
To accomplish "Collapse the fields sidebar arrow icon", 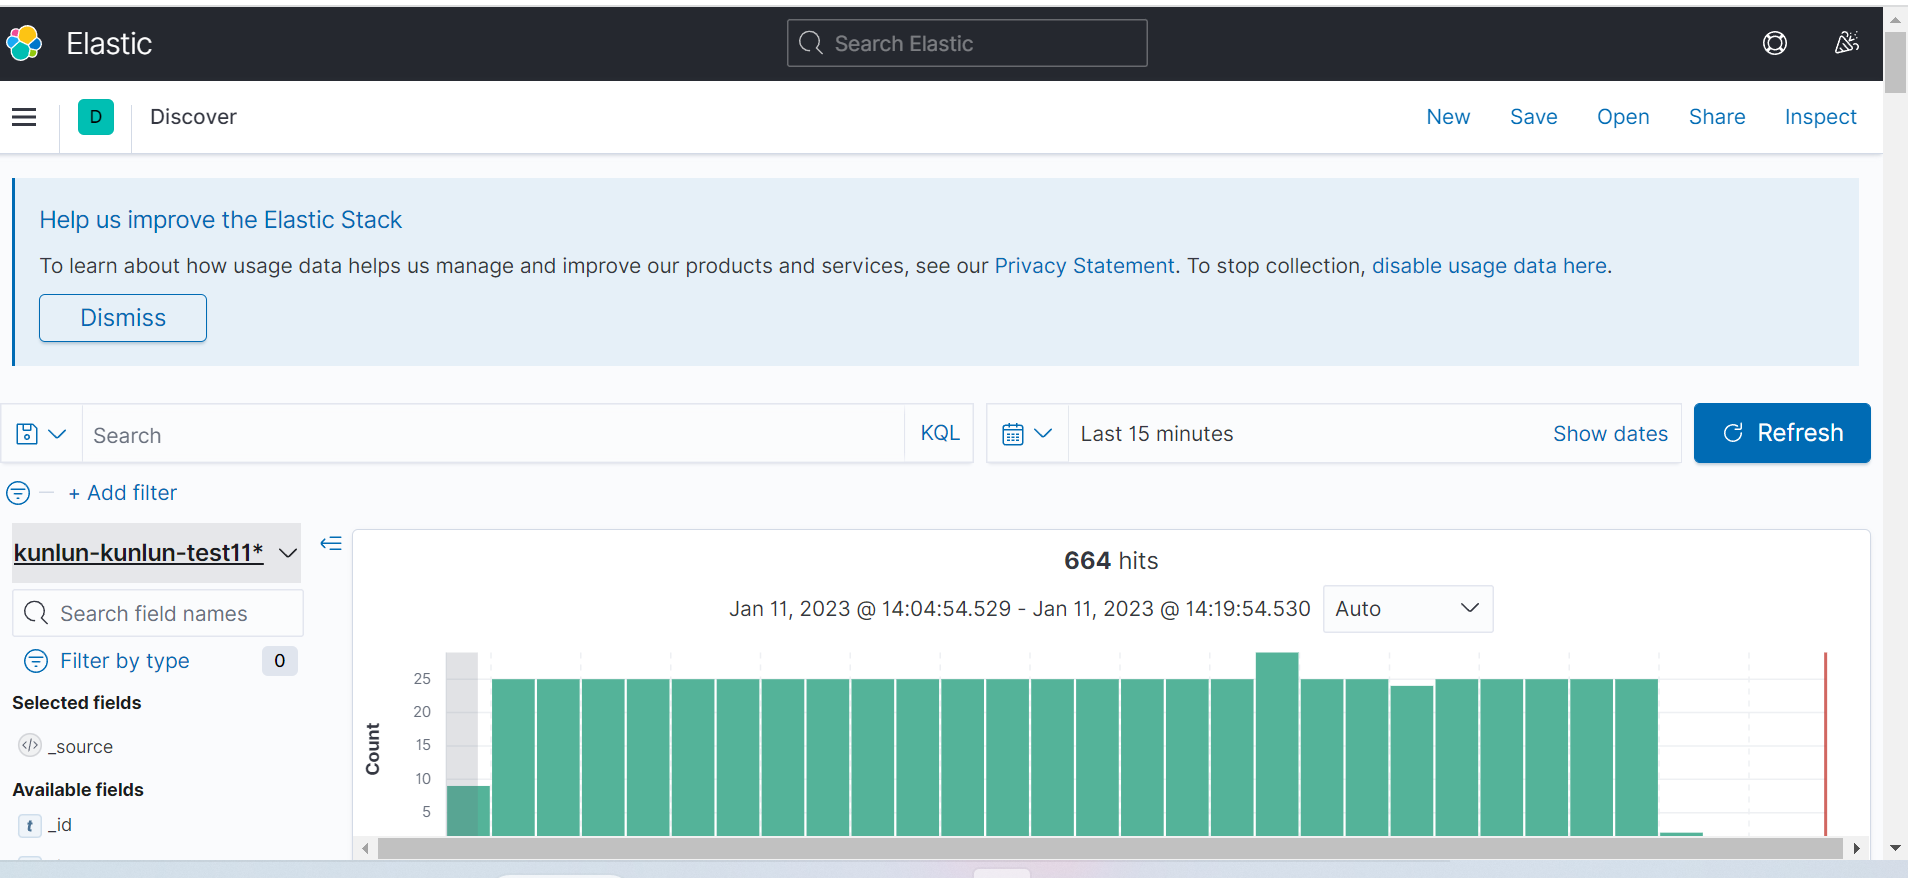I will 331,543.
